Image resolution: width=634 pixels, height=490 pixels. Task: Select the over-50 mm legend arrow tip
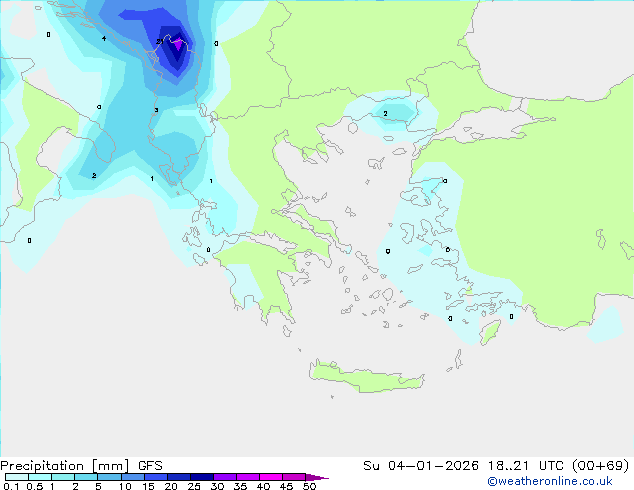point(317,477)
